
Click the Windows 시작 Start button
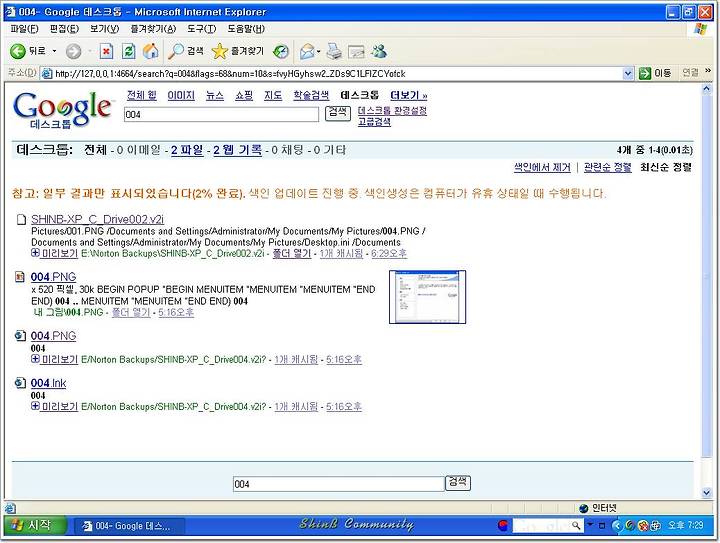[x=35, y=525]
